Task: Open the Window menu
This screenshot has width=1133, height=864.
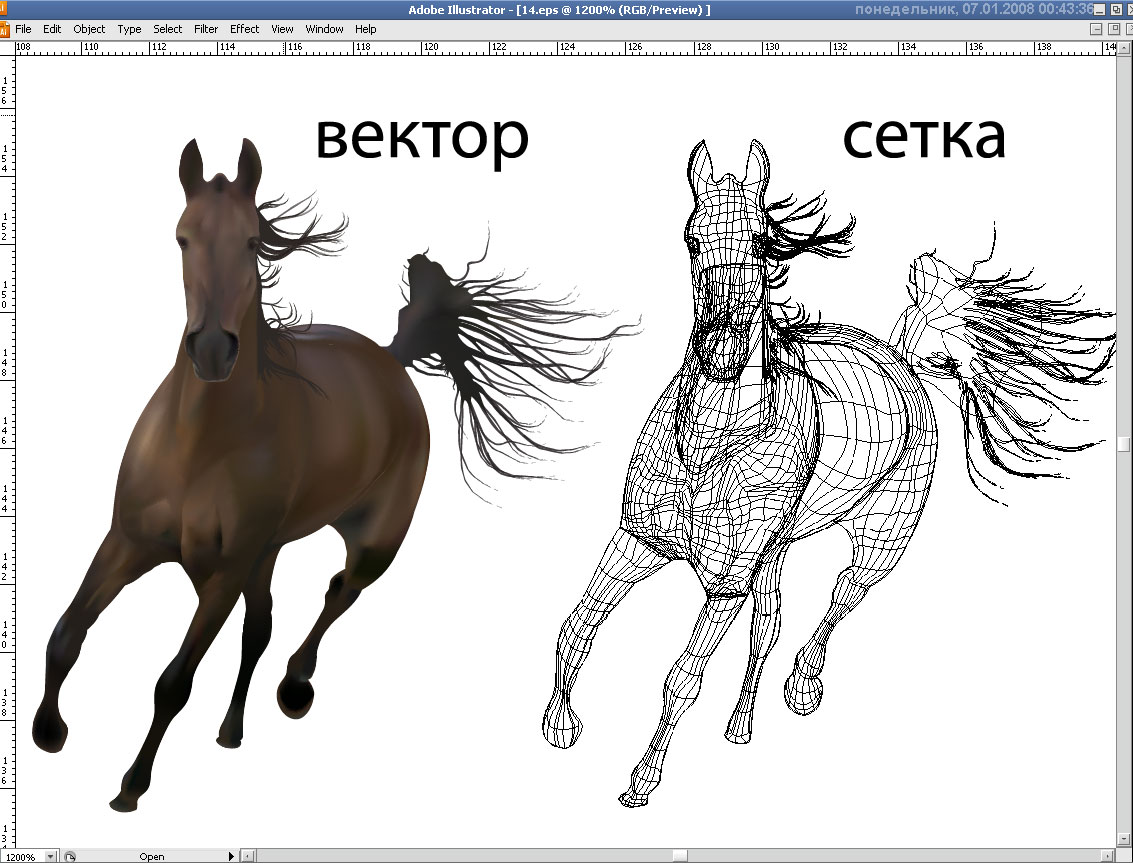Action: click(324, 29)
